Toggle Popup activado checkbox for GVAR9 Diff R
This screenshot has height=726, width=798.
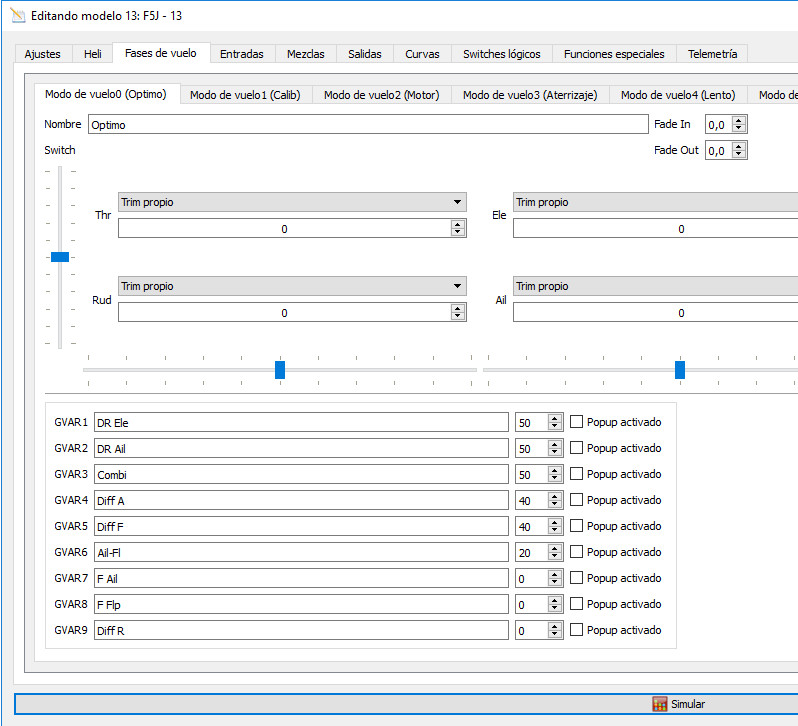[x=576, y=630]
